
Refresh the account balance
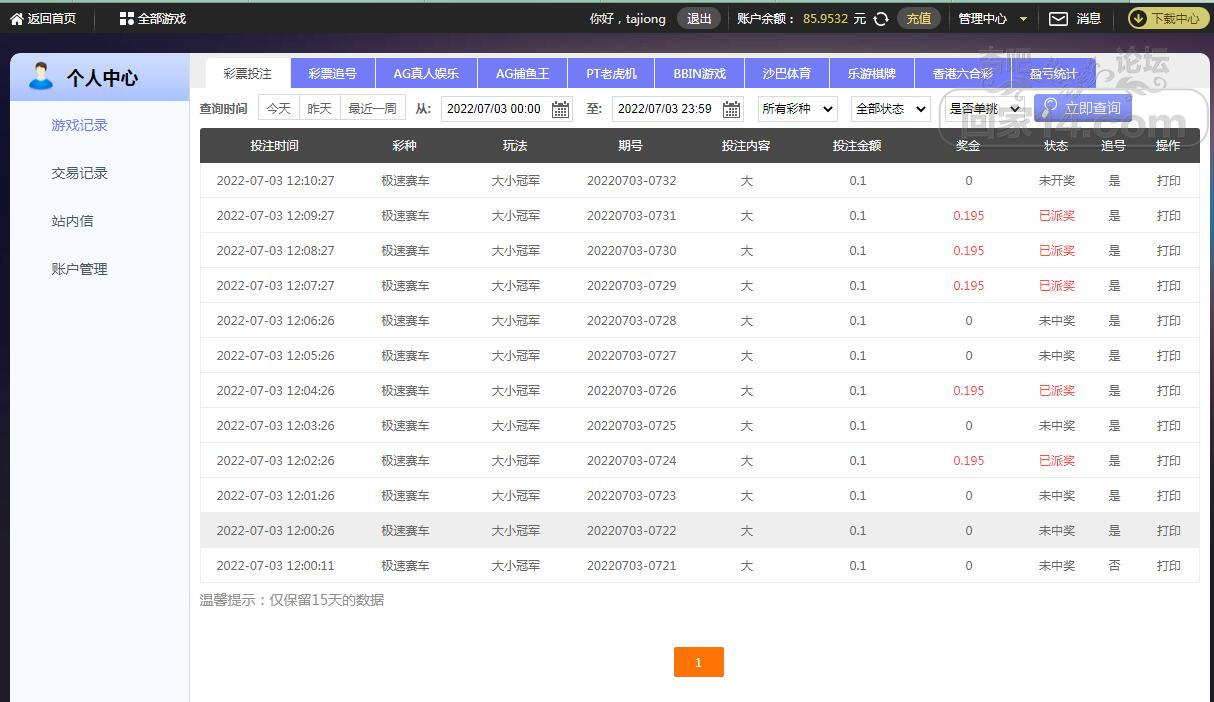(881, 19)
